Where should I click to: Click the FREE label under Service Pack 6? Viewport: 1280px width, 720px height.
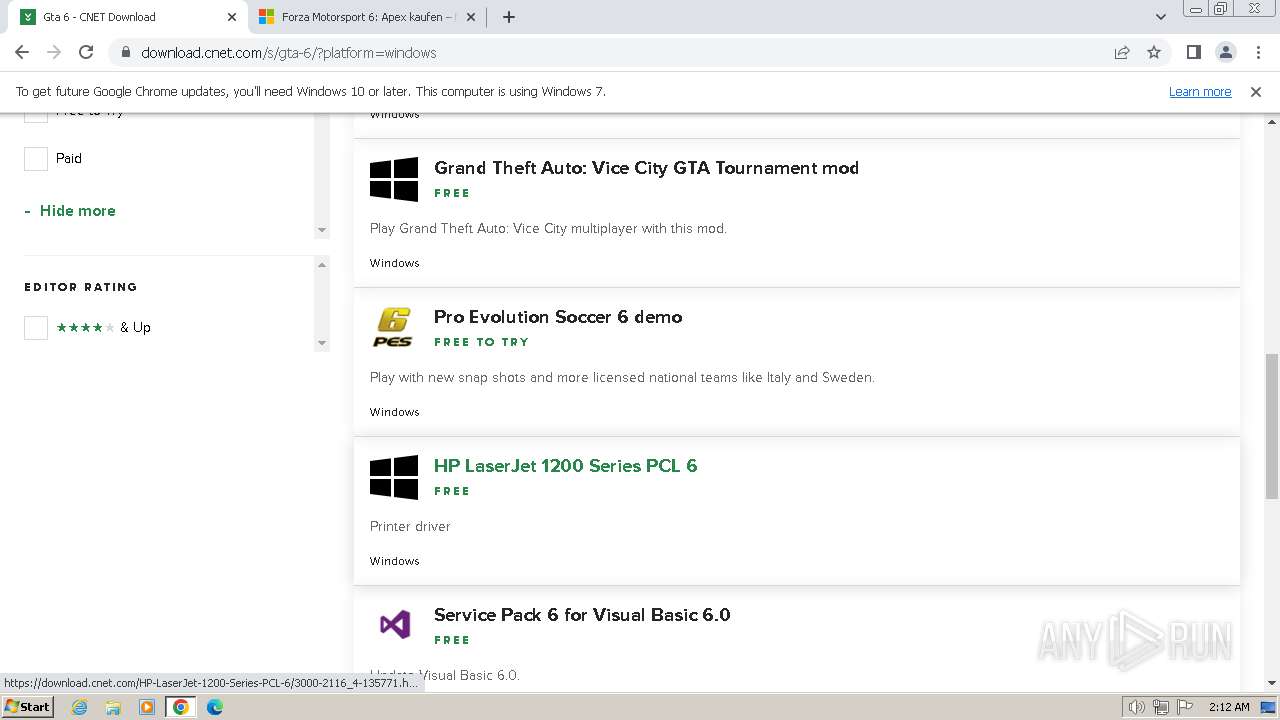click(x=452, y=640)
